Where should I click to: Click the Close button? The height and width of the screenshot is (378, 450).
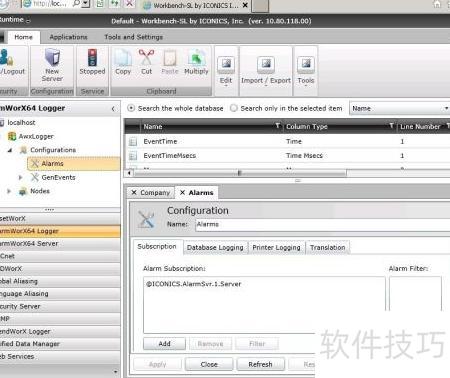click(209, 364)
